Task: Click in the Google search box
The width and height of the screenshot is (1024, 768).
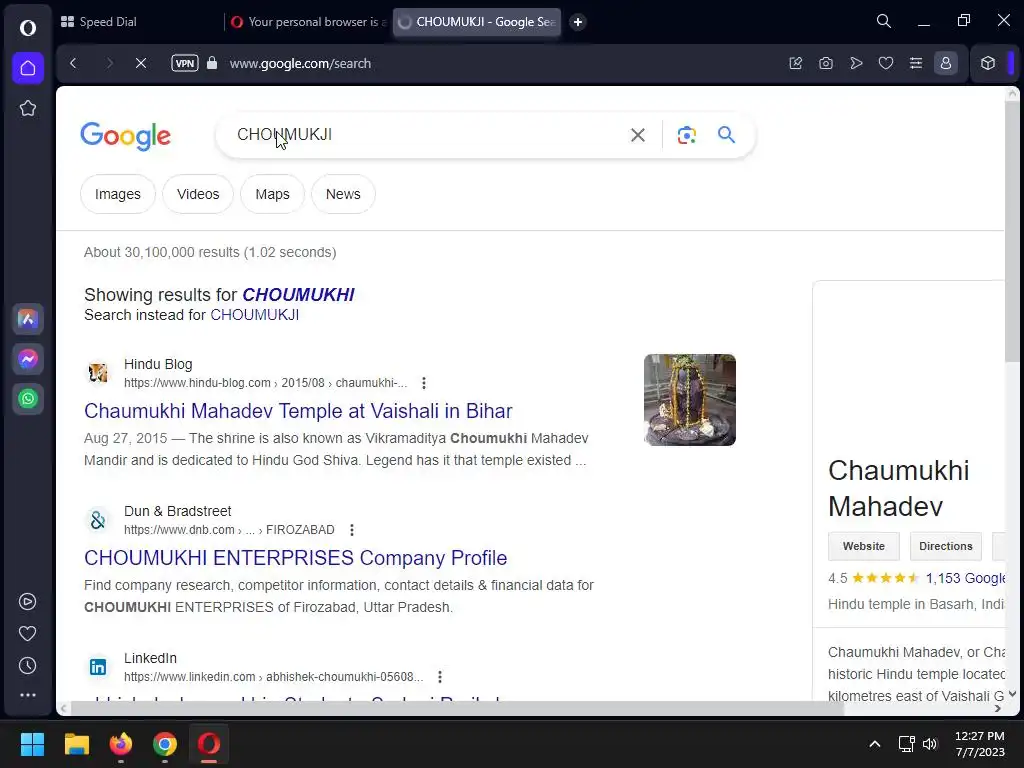Action: 424,135
